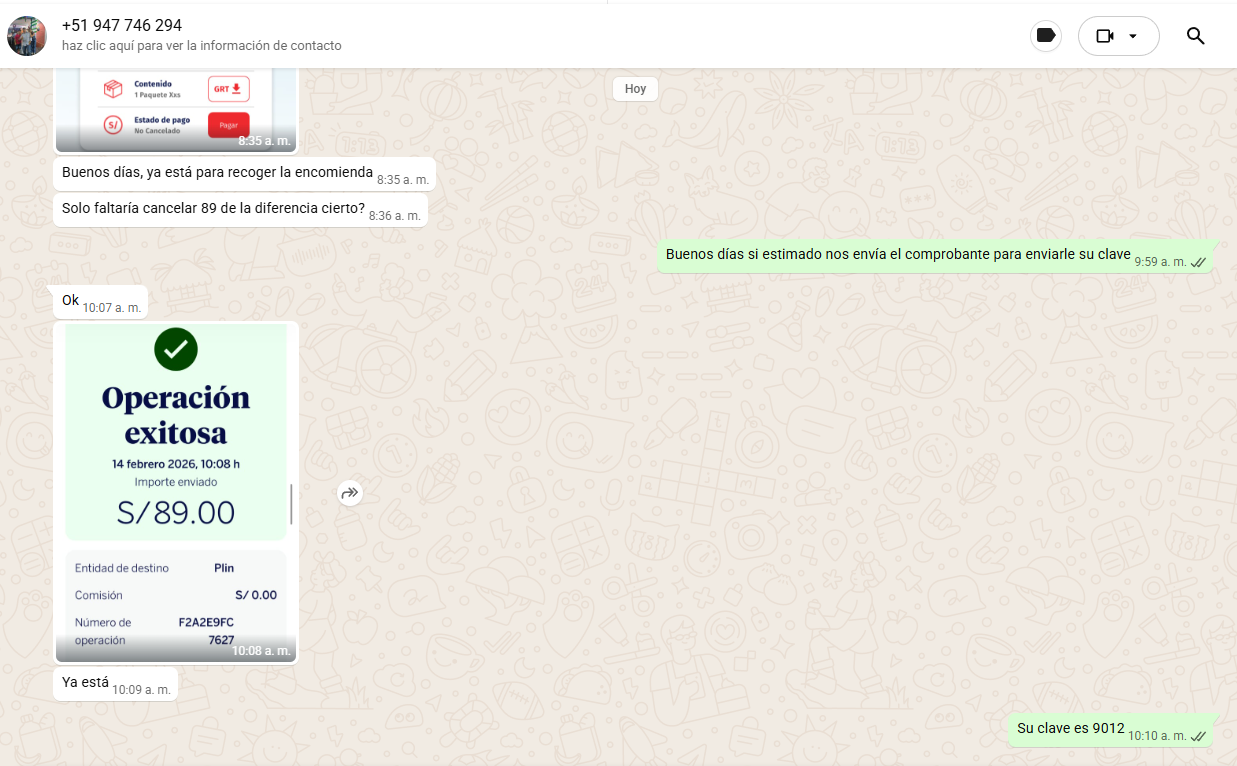Start a video call with camera icon
The image size is (1237, 766).
pyautogui.click(x=1104, y=36)
